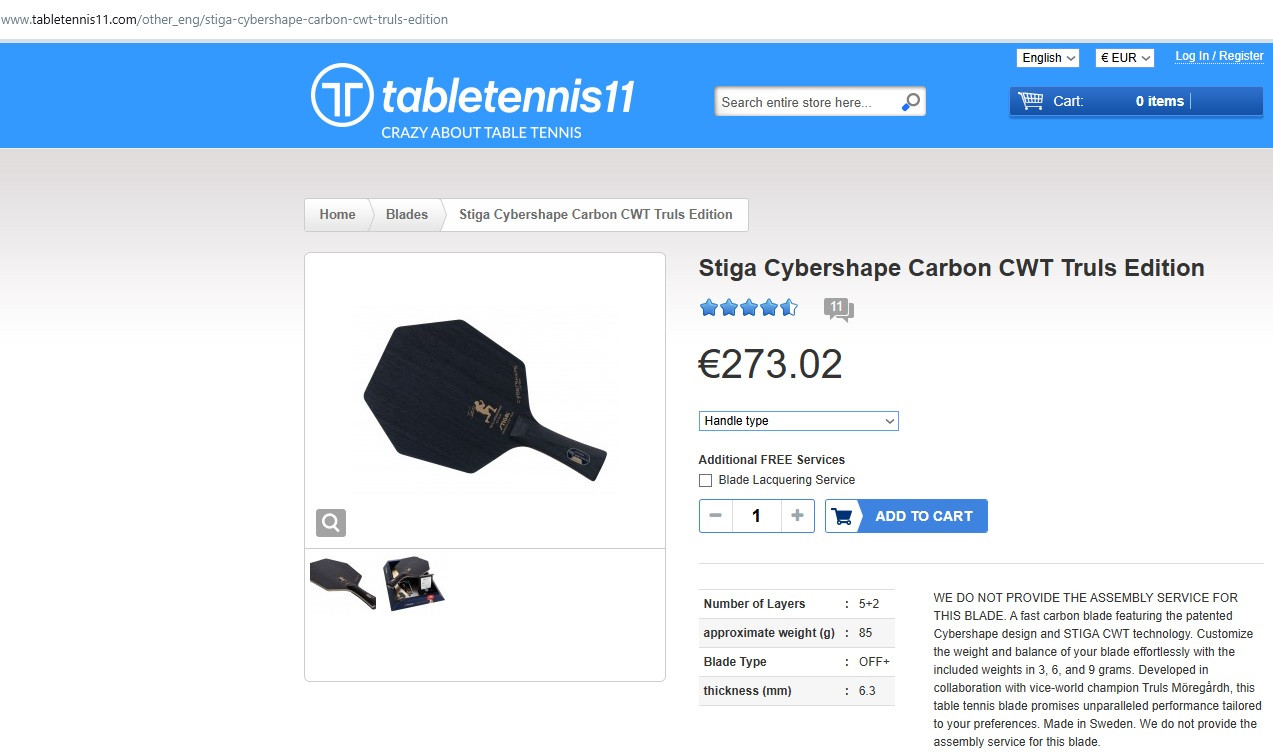1273x752 pixels.
Task: Click the blue star rating
Action: (x=748, y=308)
